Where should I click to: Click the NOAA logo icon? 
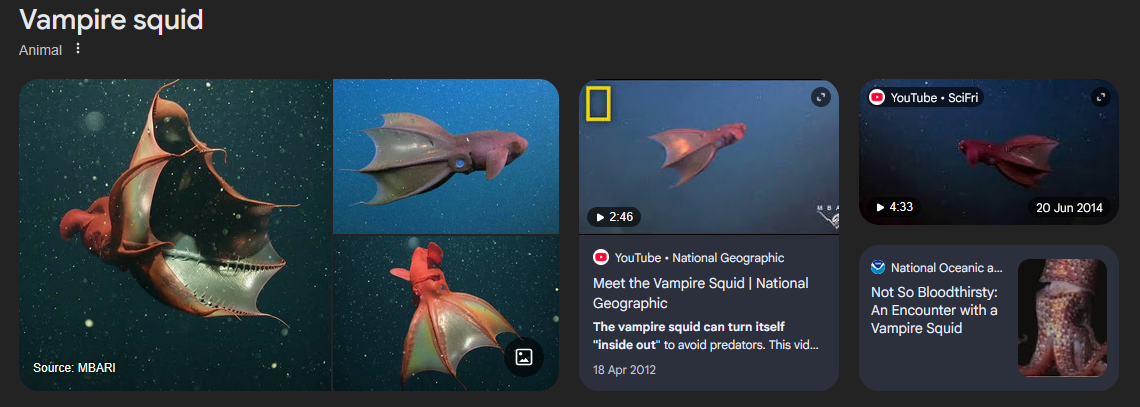pyautogui.click(x=879, y=267)
